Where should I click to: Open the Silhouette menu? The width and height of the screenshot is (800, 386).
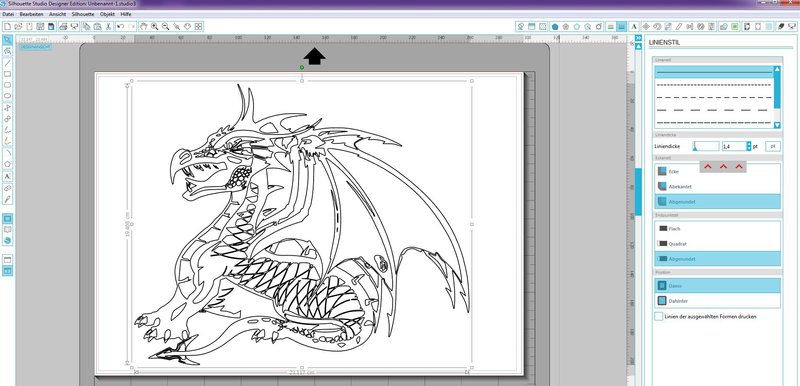click(83, 14)
